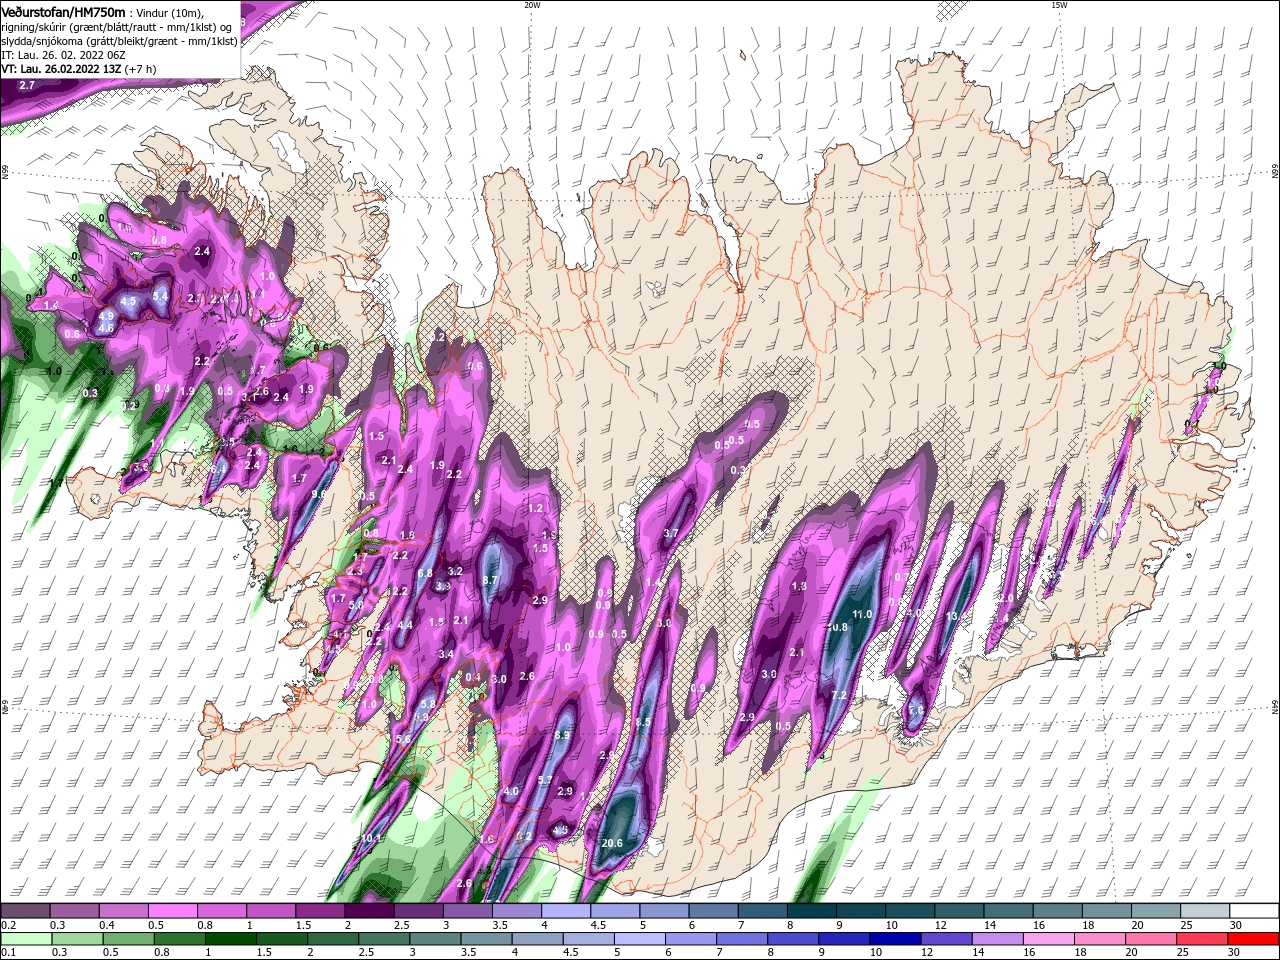The image size is (1280, 960).
Task: Pick the bright pink-magenta swatch on the snow legend
Action: (x=172, y=911)
